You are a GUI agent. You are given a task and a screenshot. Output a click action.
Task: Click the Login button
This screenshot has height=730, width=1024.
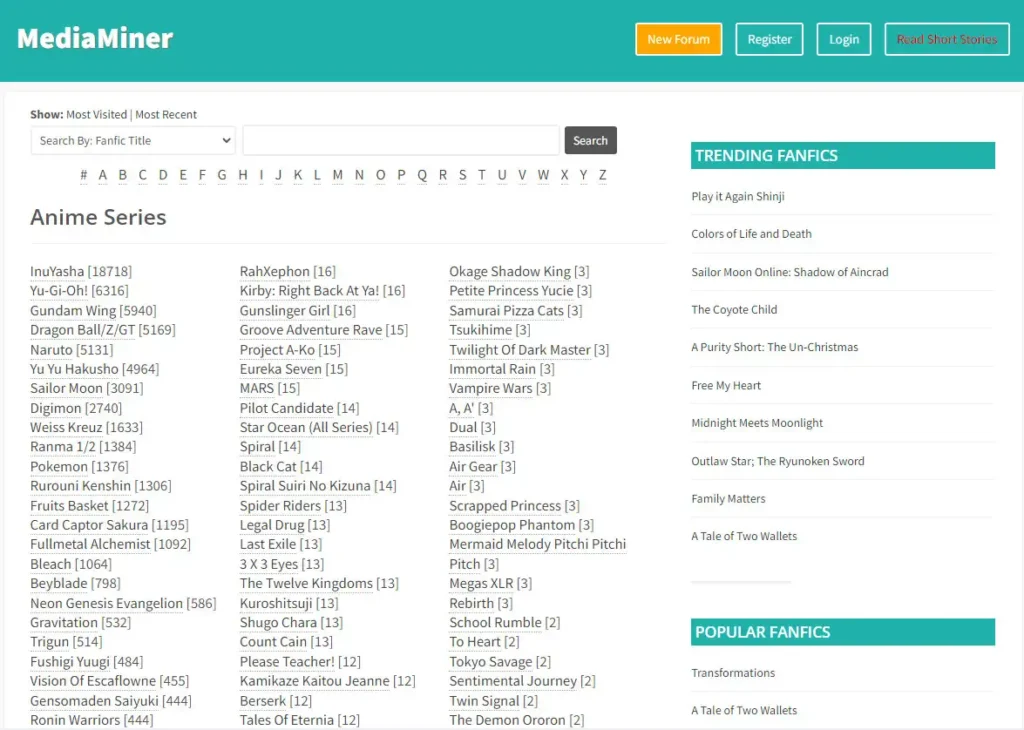tap(843, 40)
